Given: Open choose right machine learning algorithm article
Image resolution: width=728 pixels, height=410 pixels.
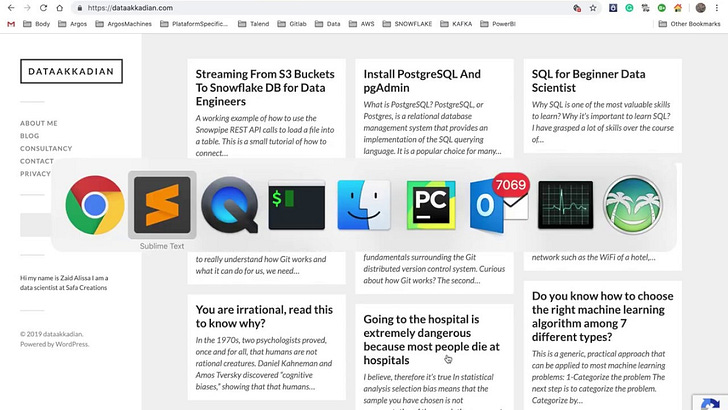Looking at the screenshot, I should pos(602,316).
